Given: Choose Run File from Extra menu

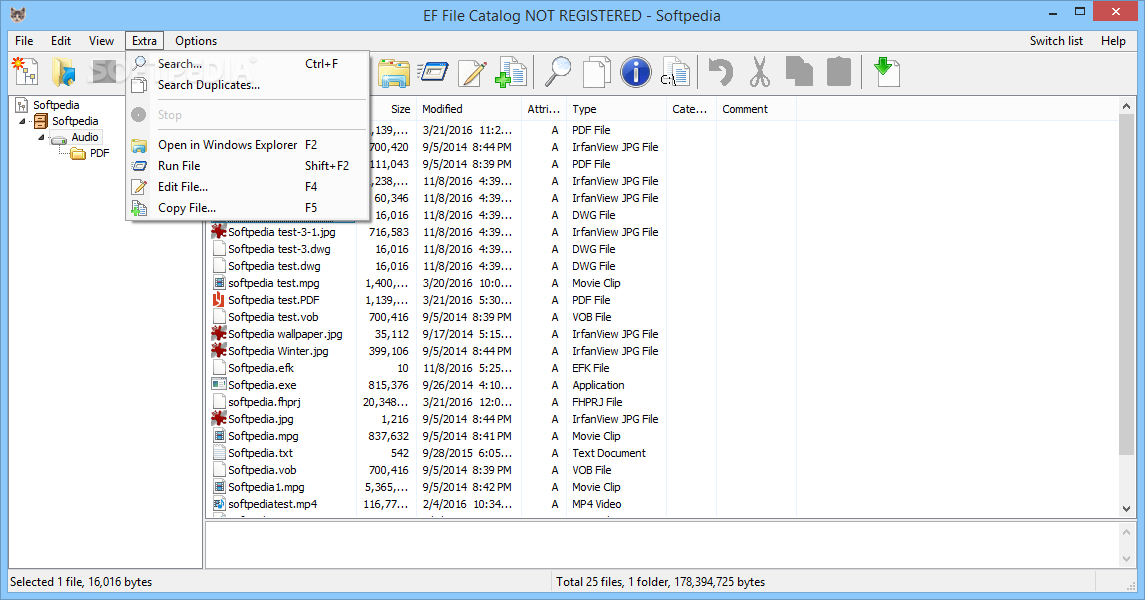Looking at the screenshot, I should (x=248, y=166).
